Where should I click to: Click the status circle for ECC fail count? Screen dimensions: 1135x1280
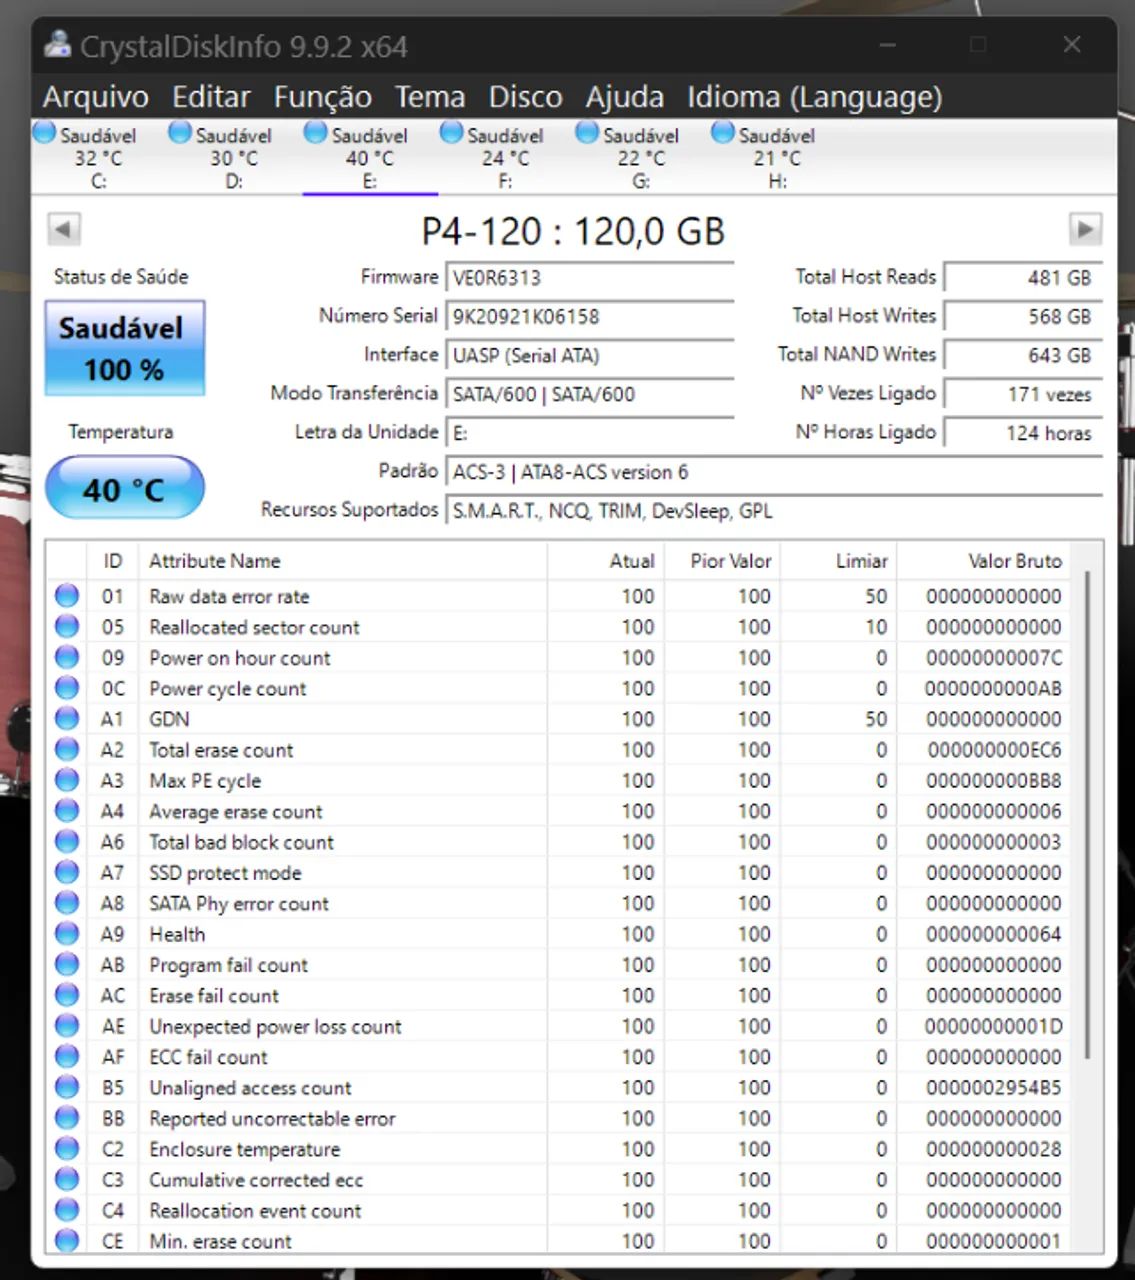(67, 1057)
